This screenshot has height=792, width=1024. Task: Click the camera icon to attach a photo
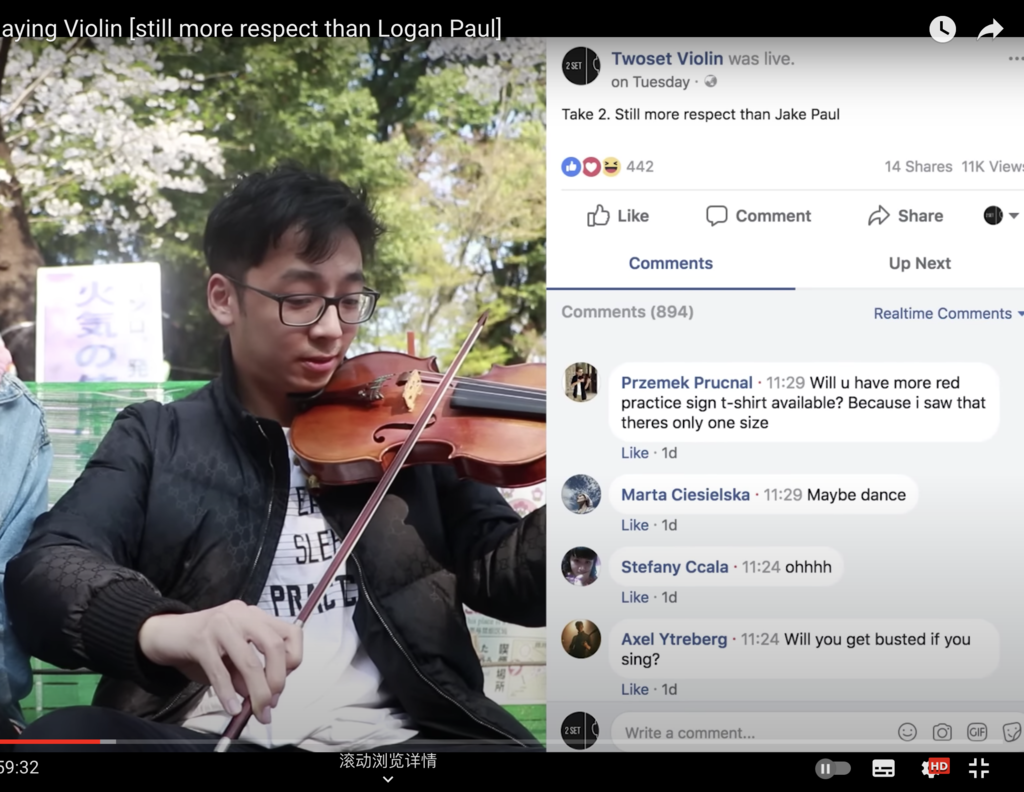(942, 732)
